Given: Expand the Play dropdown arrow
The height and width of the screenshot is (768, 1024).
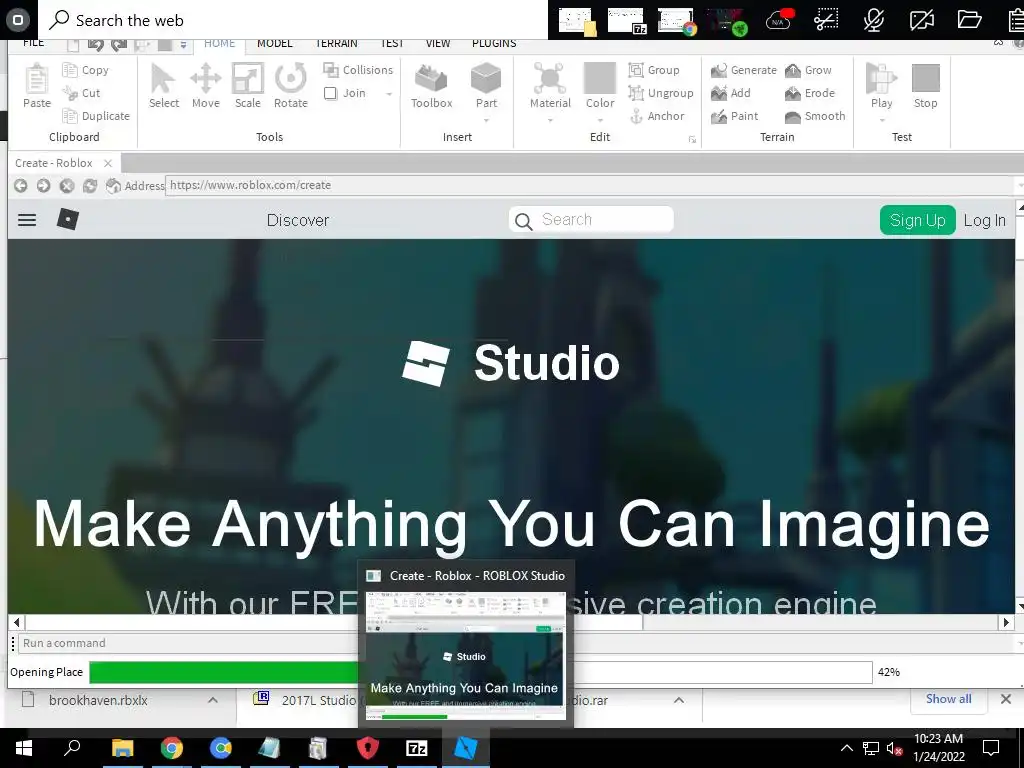Looking at the screenshot, I should [x=882, y=120].
